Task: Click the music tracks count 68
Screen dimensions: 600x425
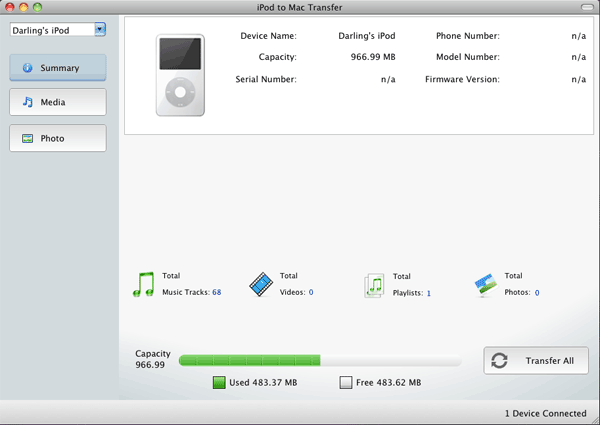Action: (217, 292)
